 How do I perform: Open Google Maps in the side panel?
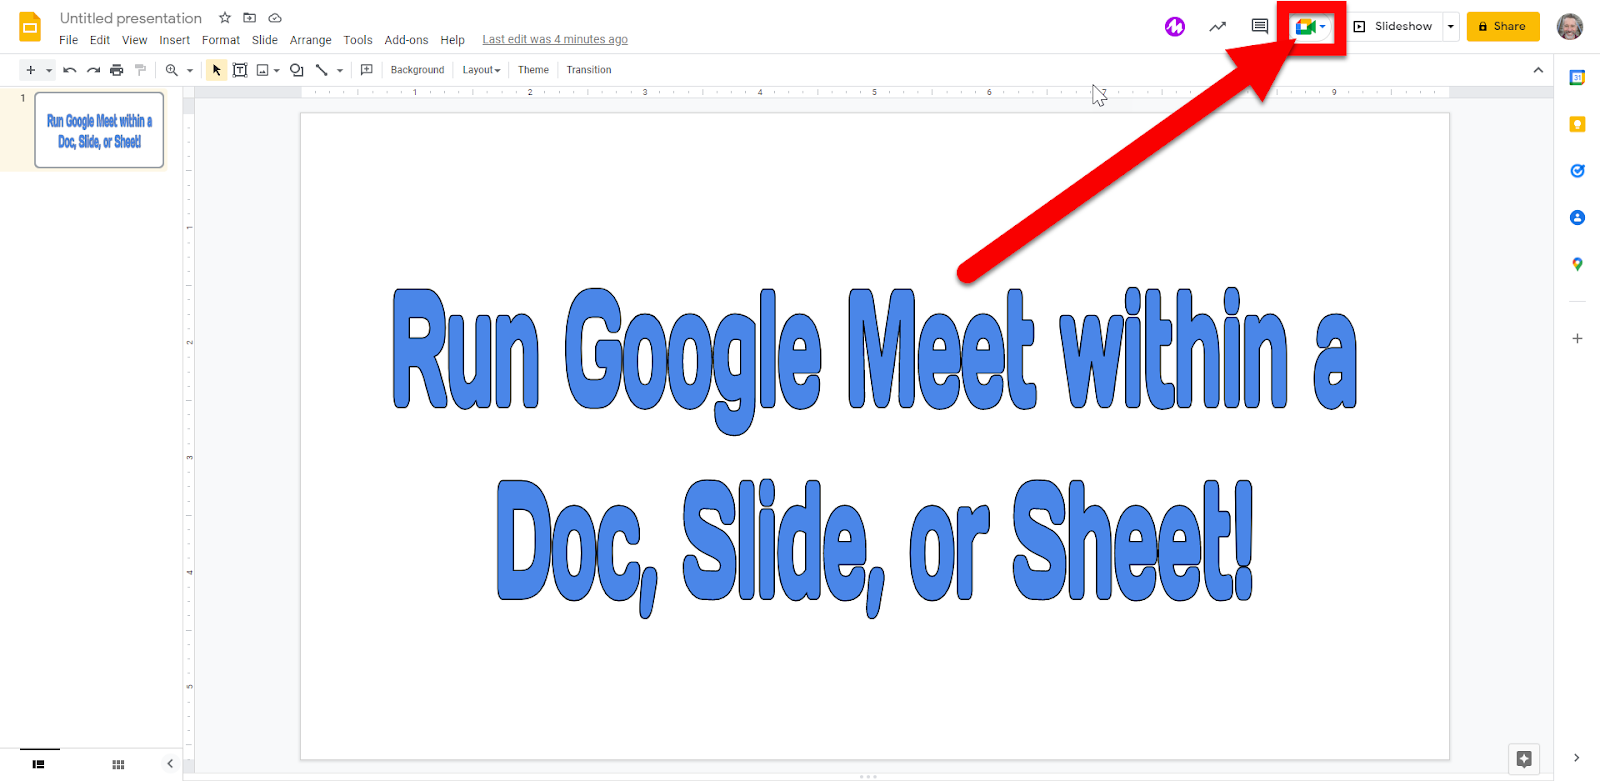pyautogui.click(x=1577, y=264)
